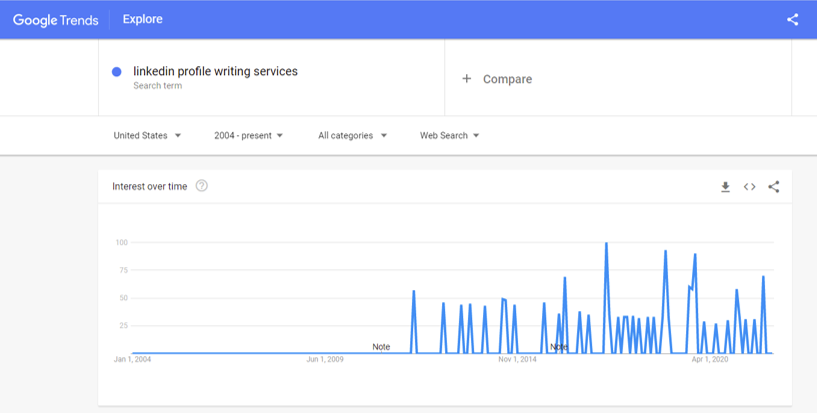Open the Web Search type dropdown
Viewport: 817px width, 413px height.
[449, 135]
